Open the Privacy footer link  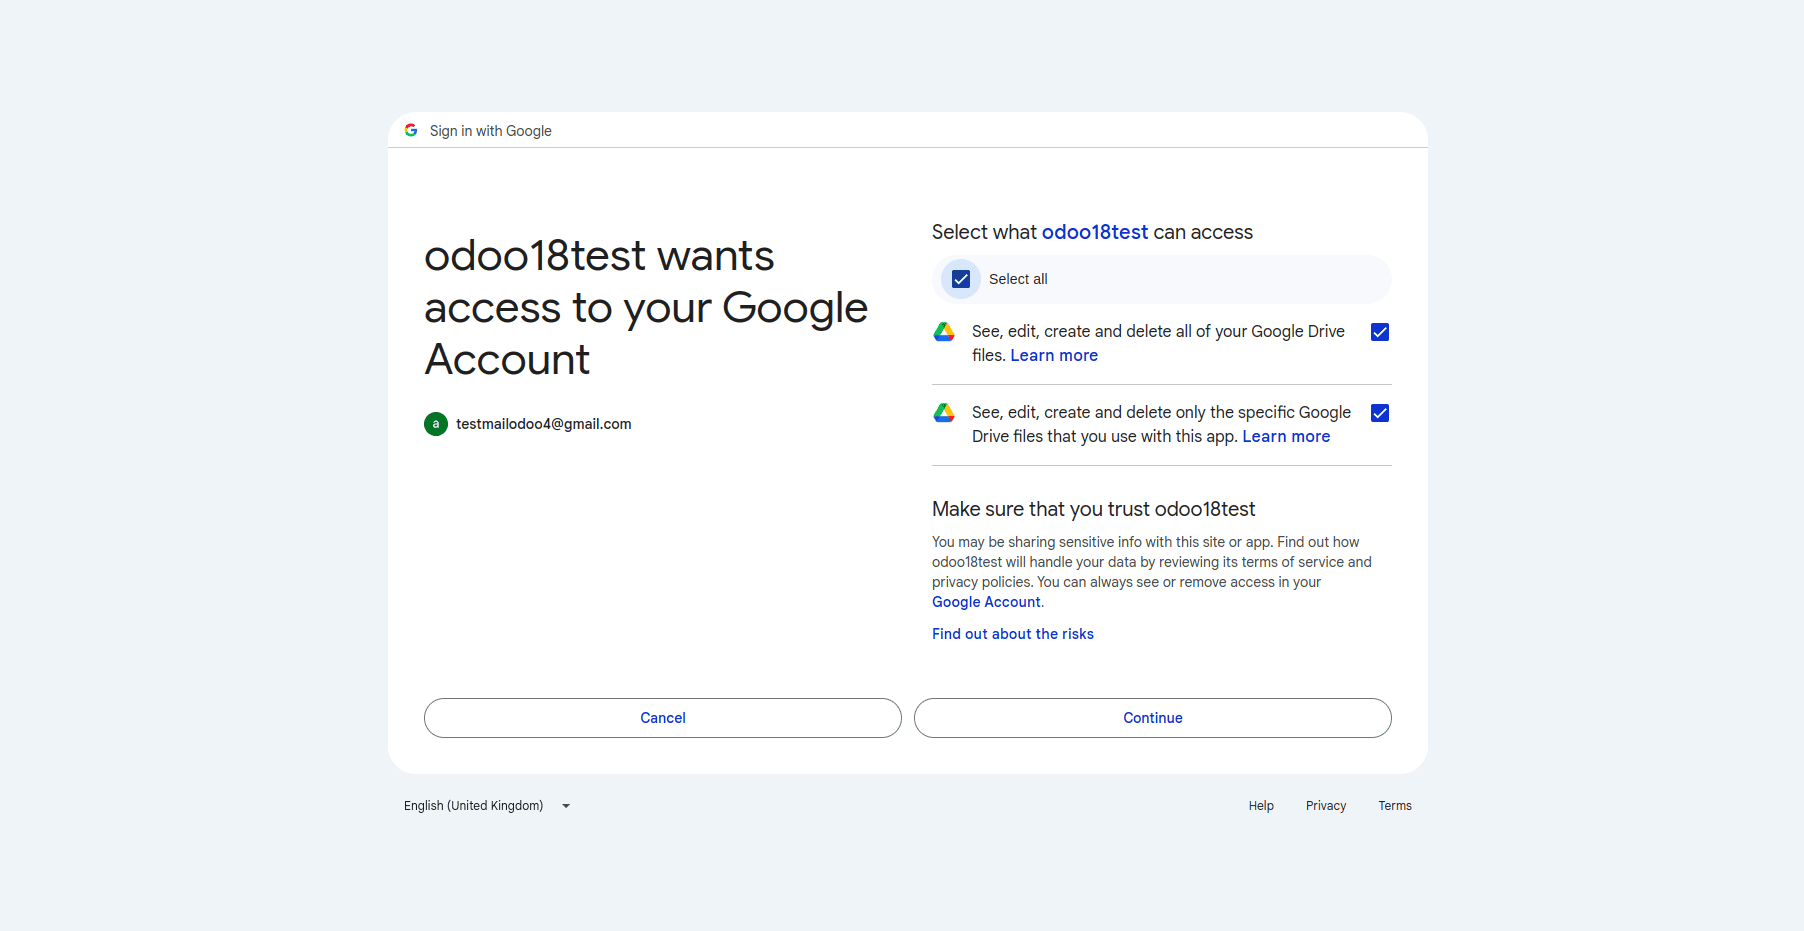coord(1326,806)
